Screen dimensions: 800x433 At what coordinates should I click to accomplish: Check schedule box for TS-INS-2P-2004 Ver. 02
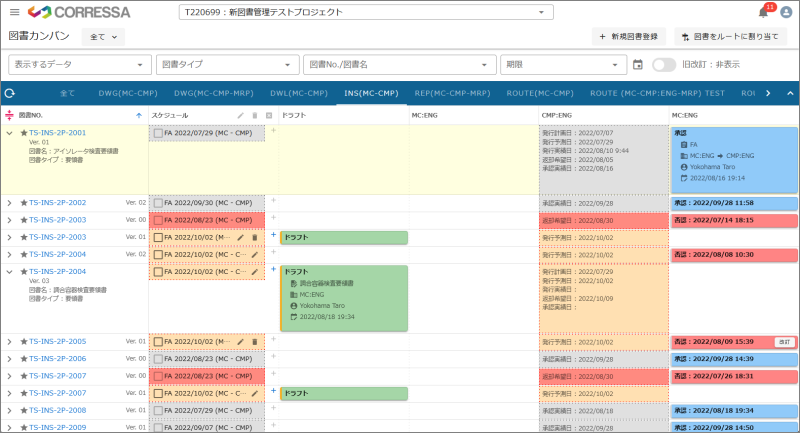pos(158,254)
